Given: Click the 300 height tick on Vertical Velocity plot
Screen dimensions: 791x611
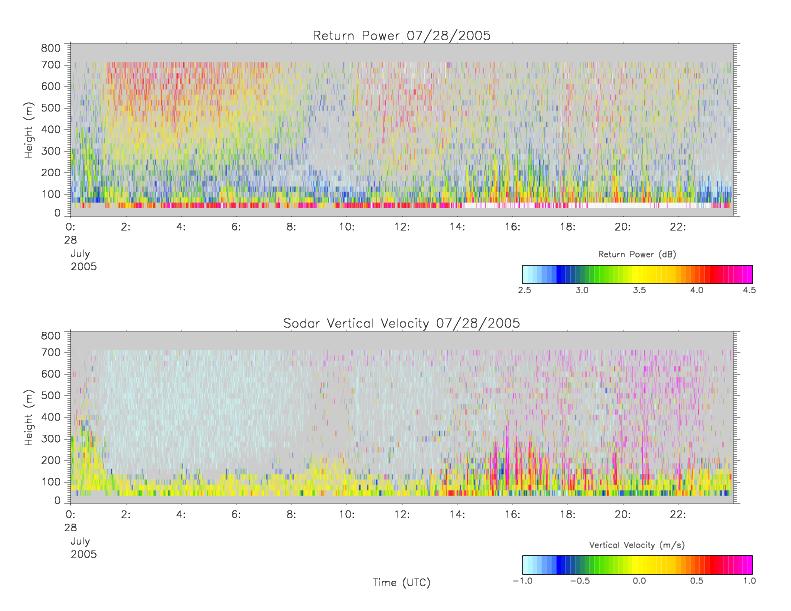Looking at the screenshot, I should pos(50,438).
